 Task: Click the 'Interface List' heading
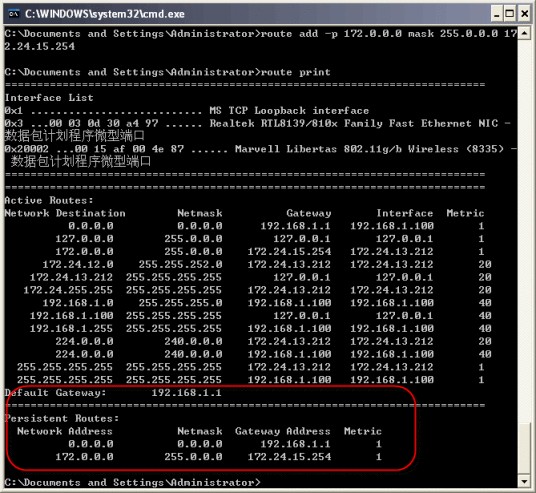[49, 98]
